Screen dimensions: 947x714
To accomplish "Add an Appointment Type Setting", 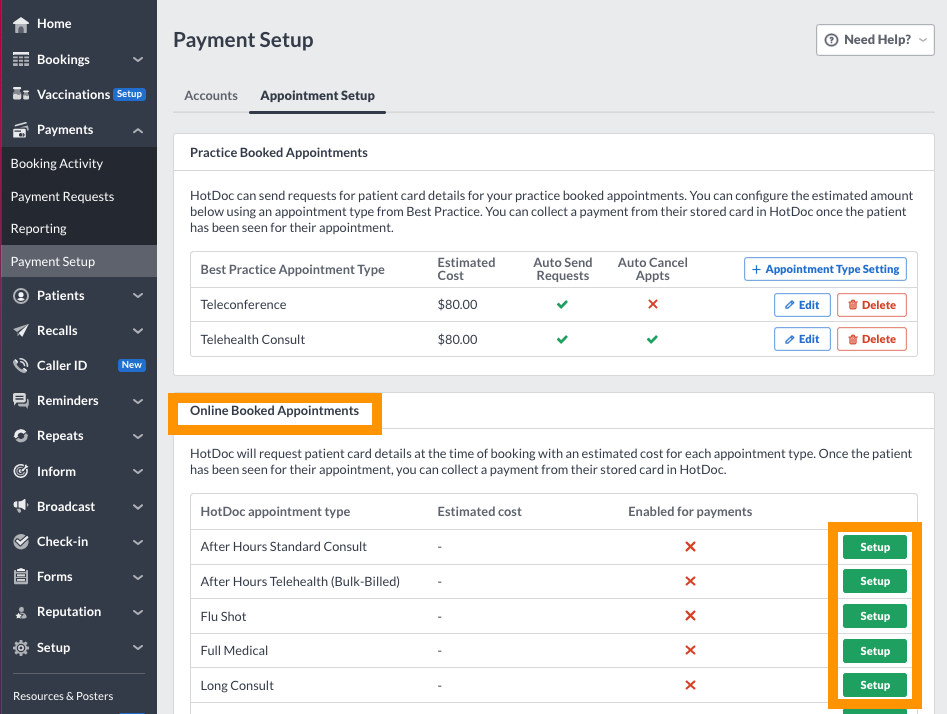I will pyautogui.click(x=825, y=269).
